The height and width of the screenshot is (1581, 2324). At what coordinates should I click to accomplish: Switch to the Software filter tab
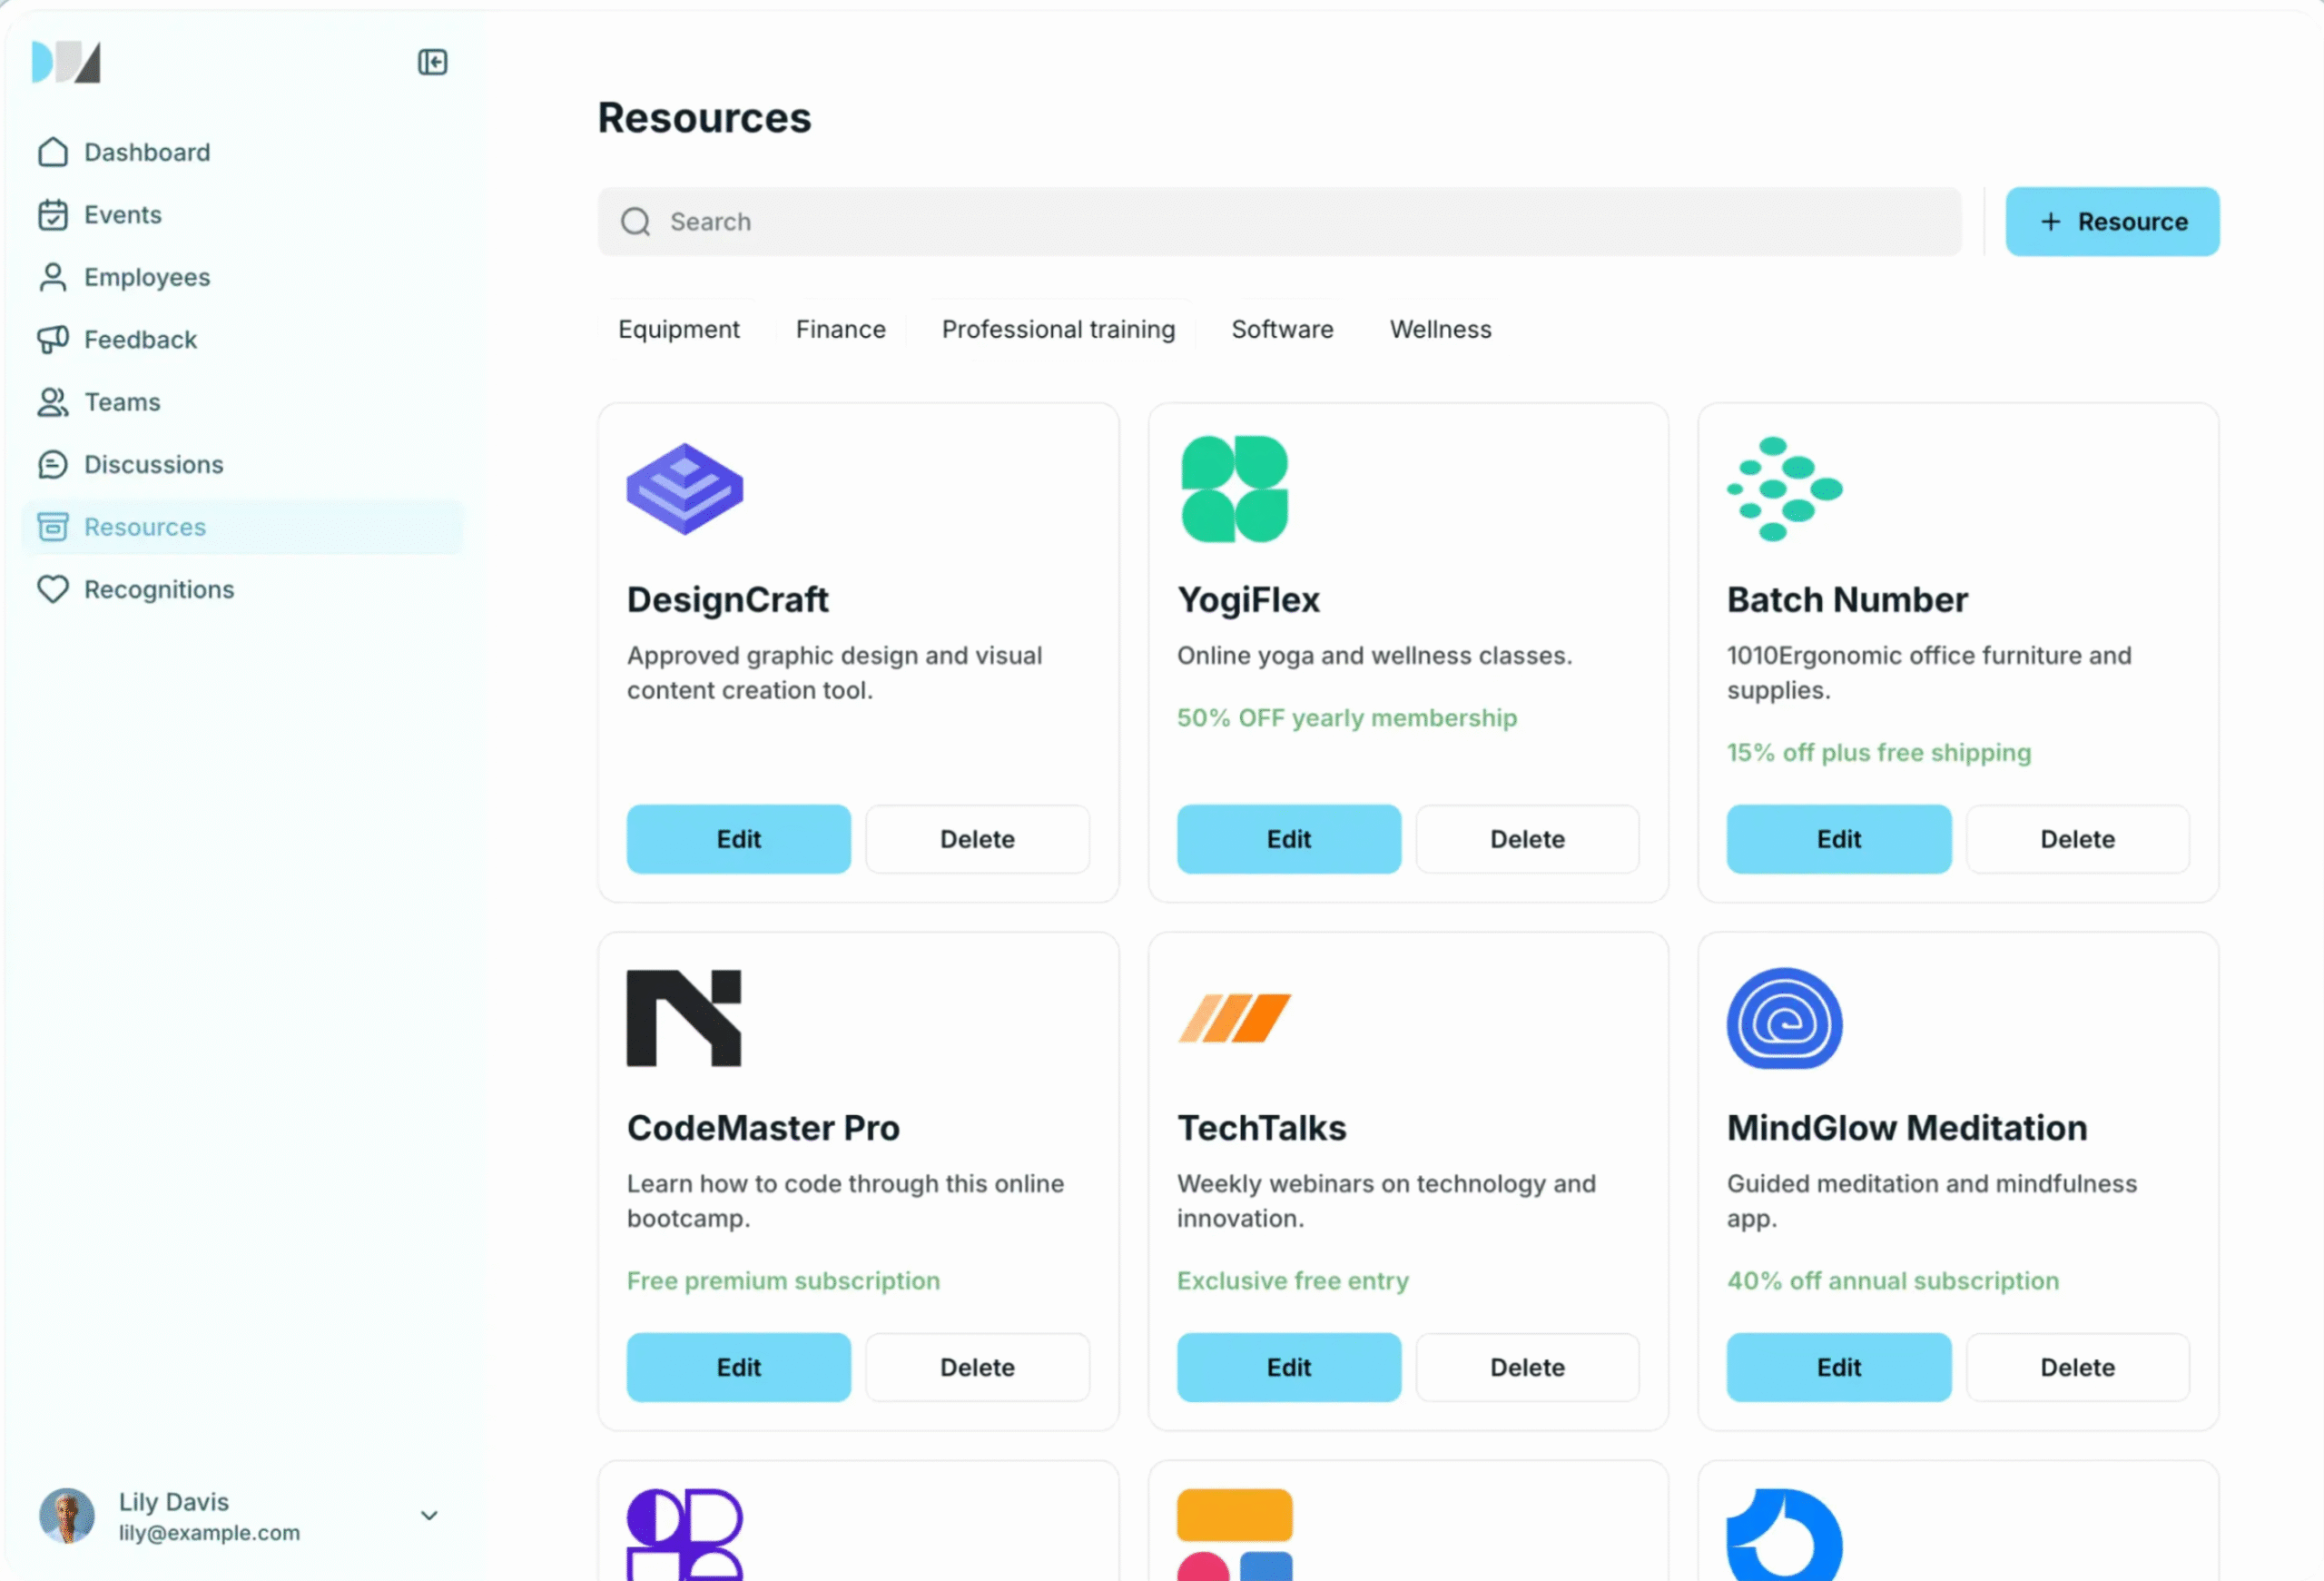pyautogui.click(x=1282, y=329)
